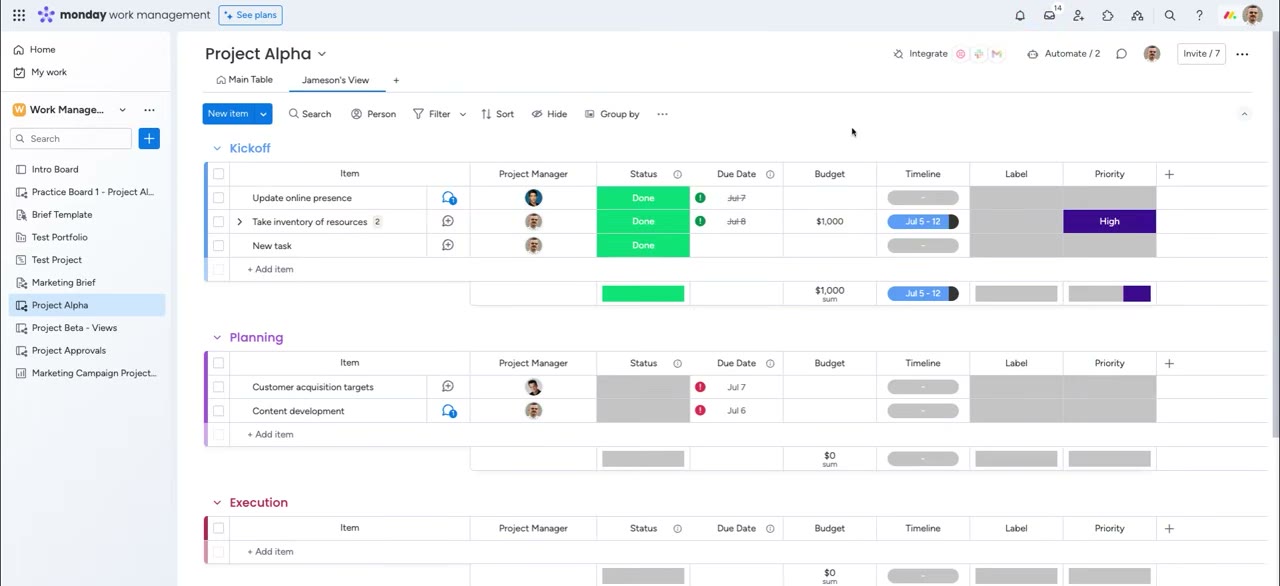1280x586 pixels.
Task: Click the blue add item plus in sidebar
Action: pyautogui.click(x=149, y=138)
